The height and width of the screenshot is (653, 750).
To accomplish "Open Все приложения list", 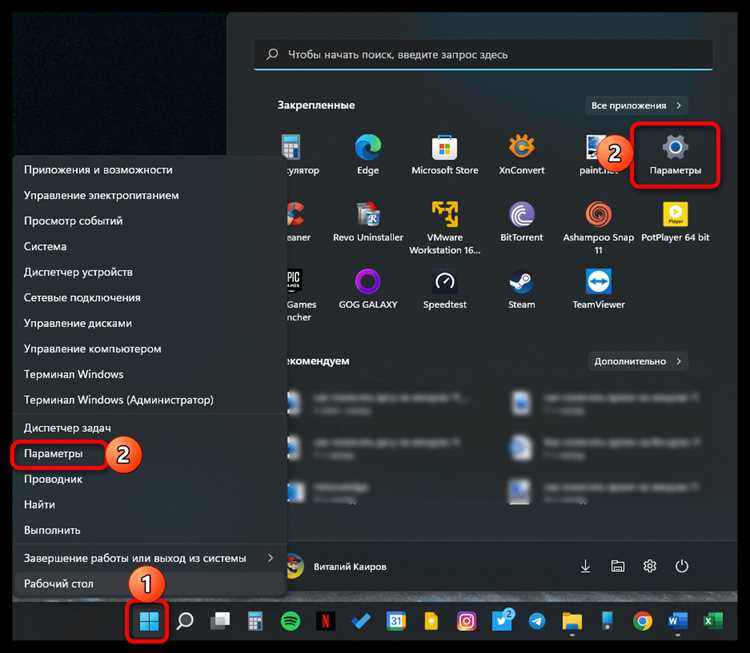I will tap(636, 105).
